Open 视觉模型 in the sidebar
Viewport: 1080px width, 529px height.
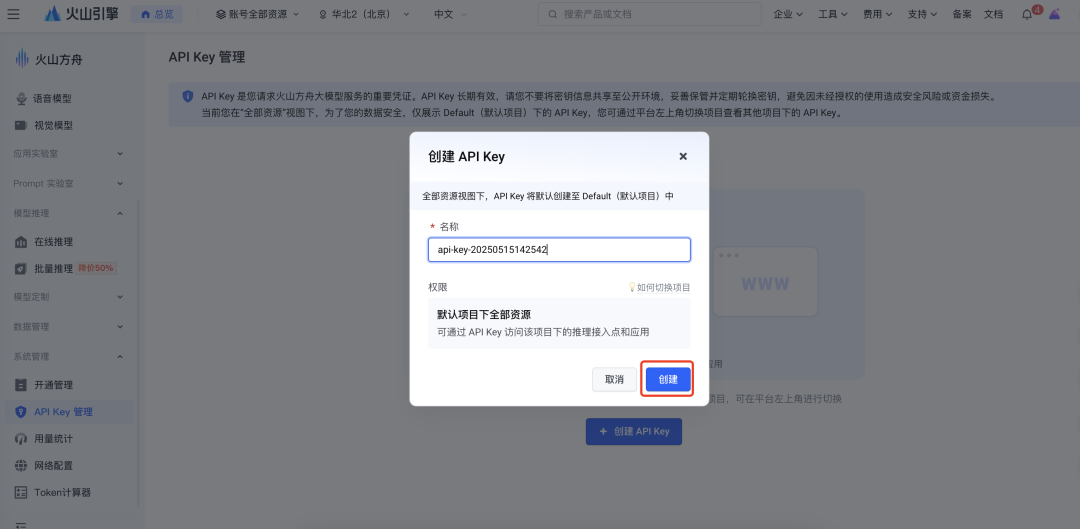click(53, 125)
